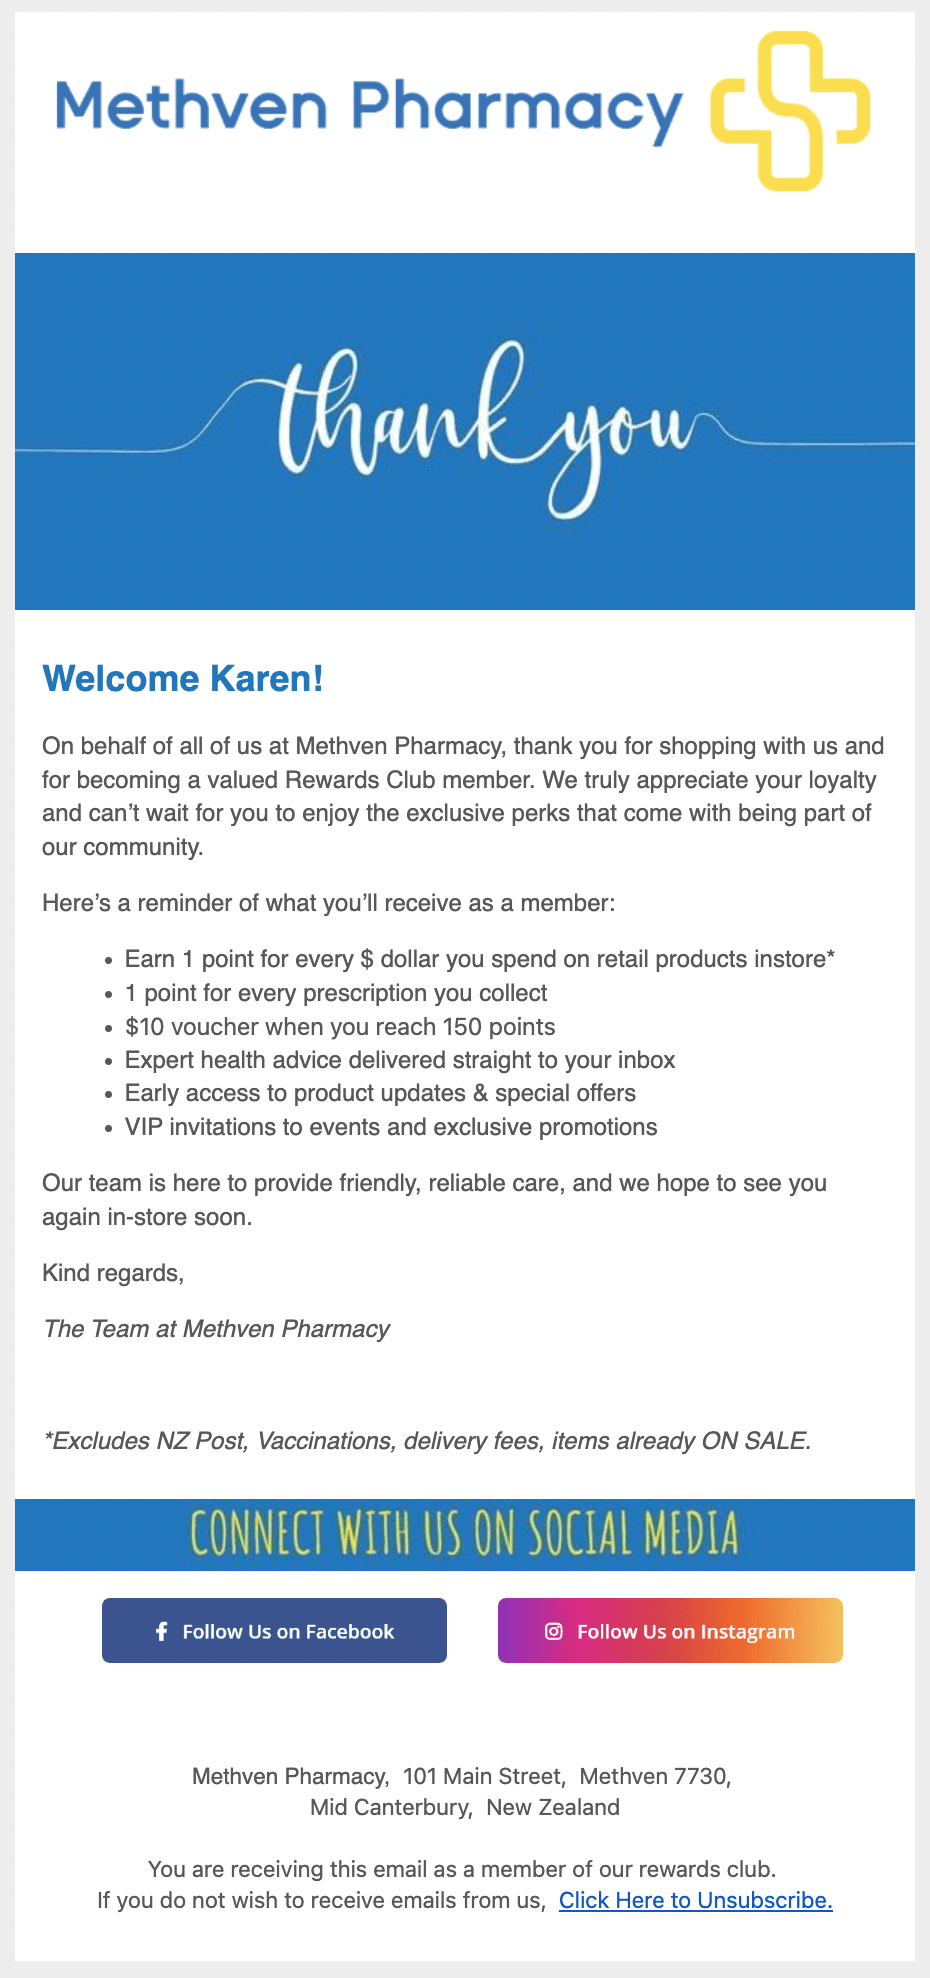
Task: Select the Welcome Karen! heading
Action: click(x=183, y=678)
